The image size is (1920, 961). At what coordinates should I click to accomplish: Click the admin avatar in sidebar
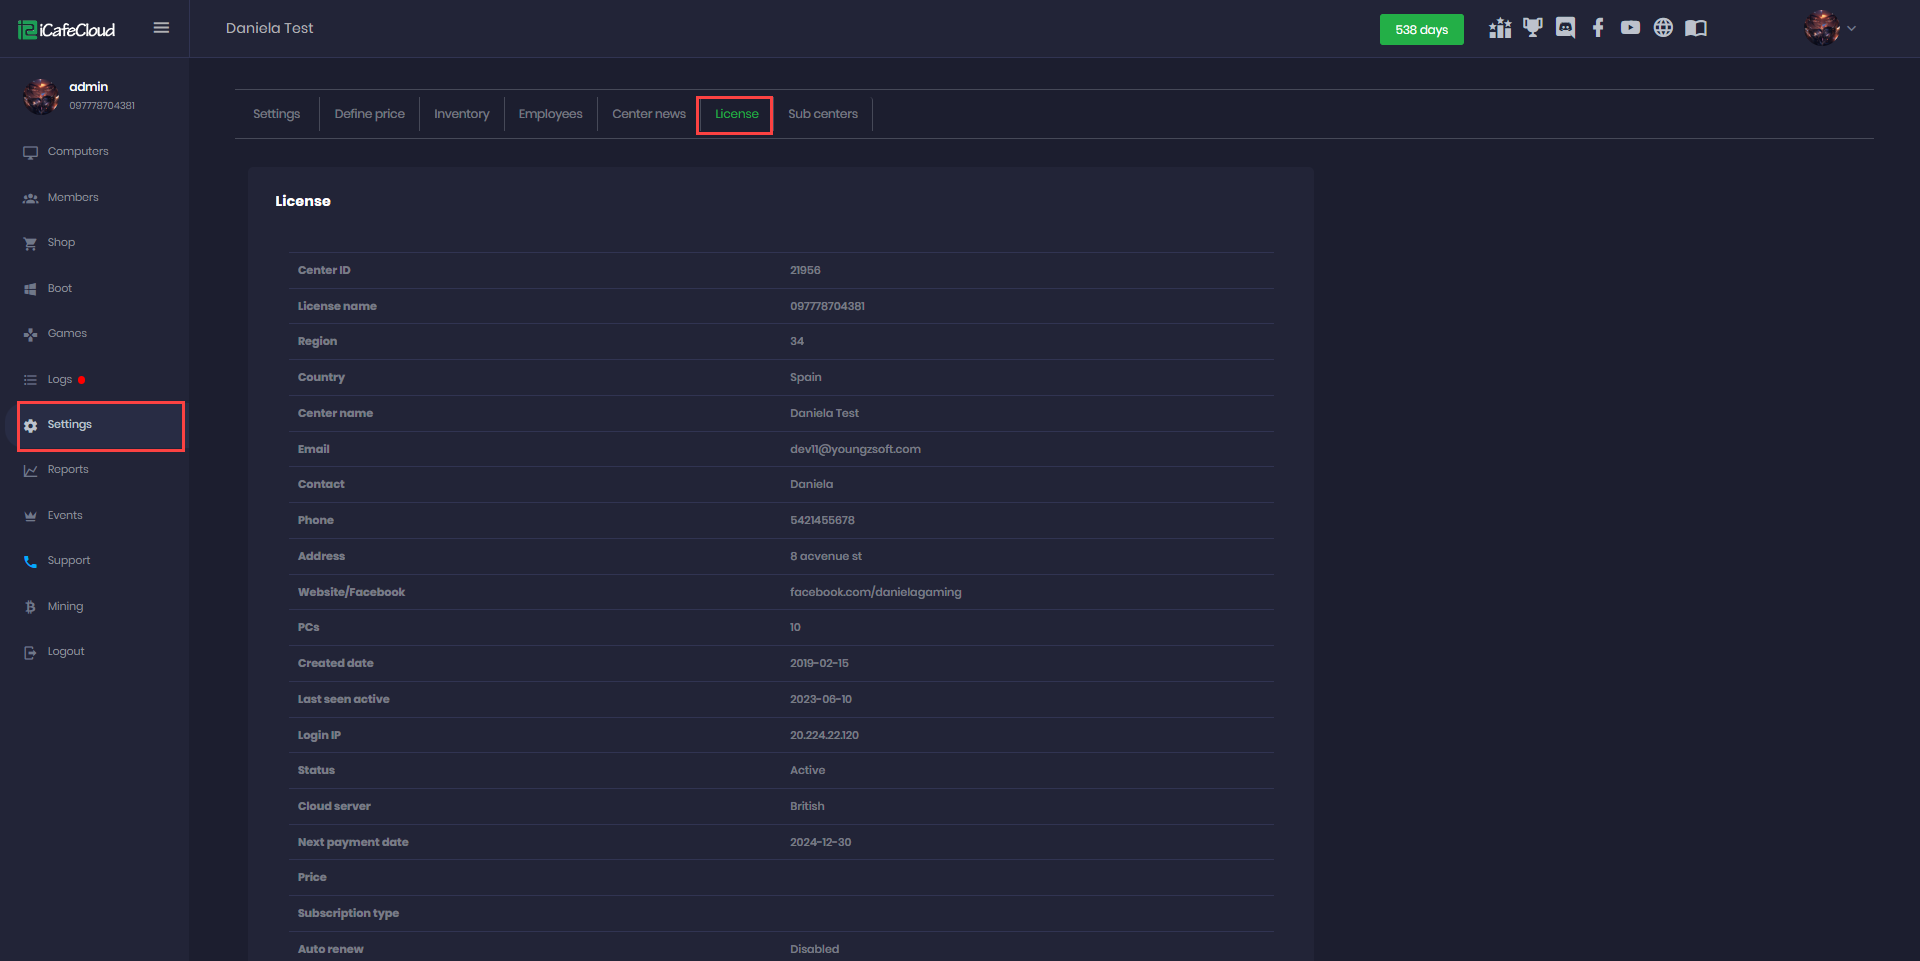coord(41,96)
